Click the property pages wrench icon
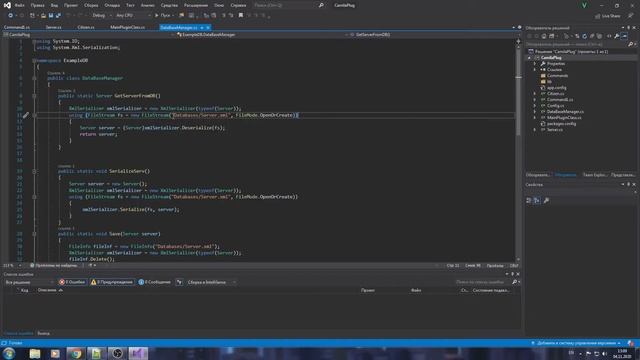Image resolution: width=640 pixels, height=360 pixels. tap(546, 200)
